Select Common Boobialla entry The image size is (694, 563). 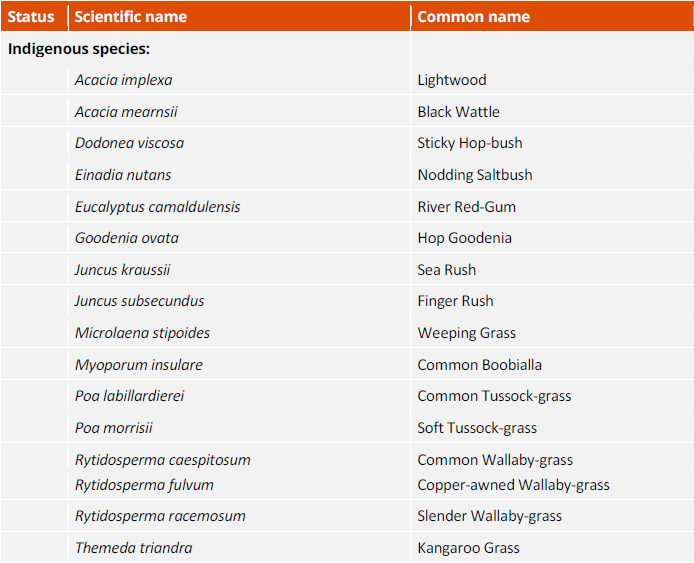[x=480, y=365]
